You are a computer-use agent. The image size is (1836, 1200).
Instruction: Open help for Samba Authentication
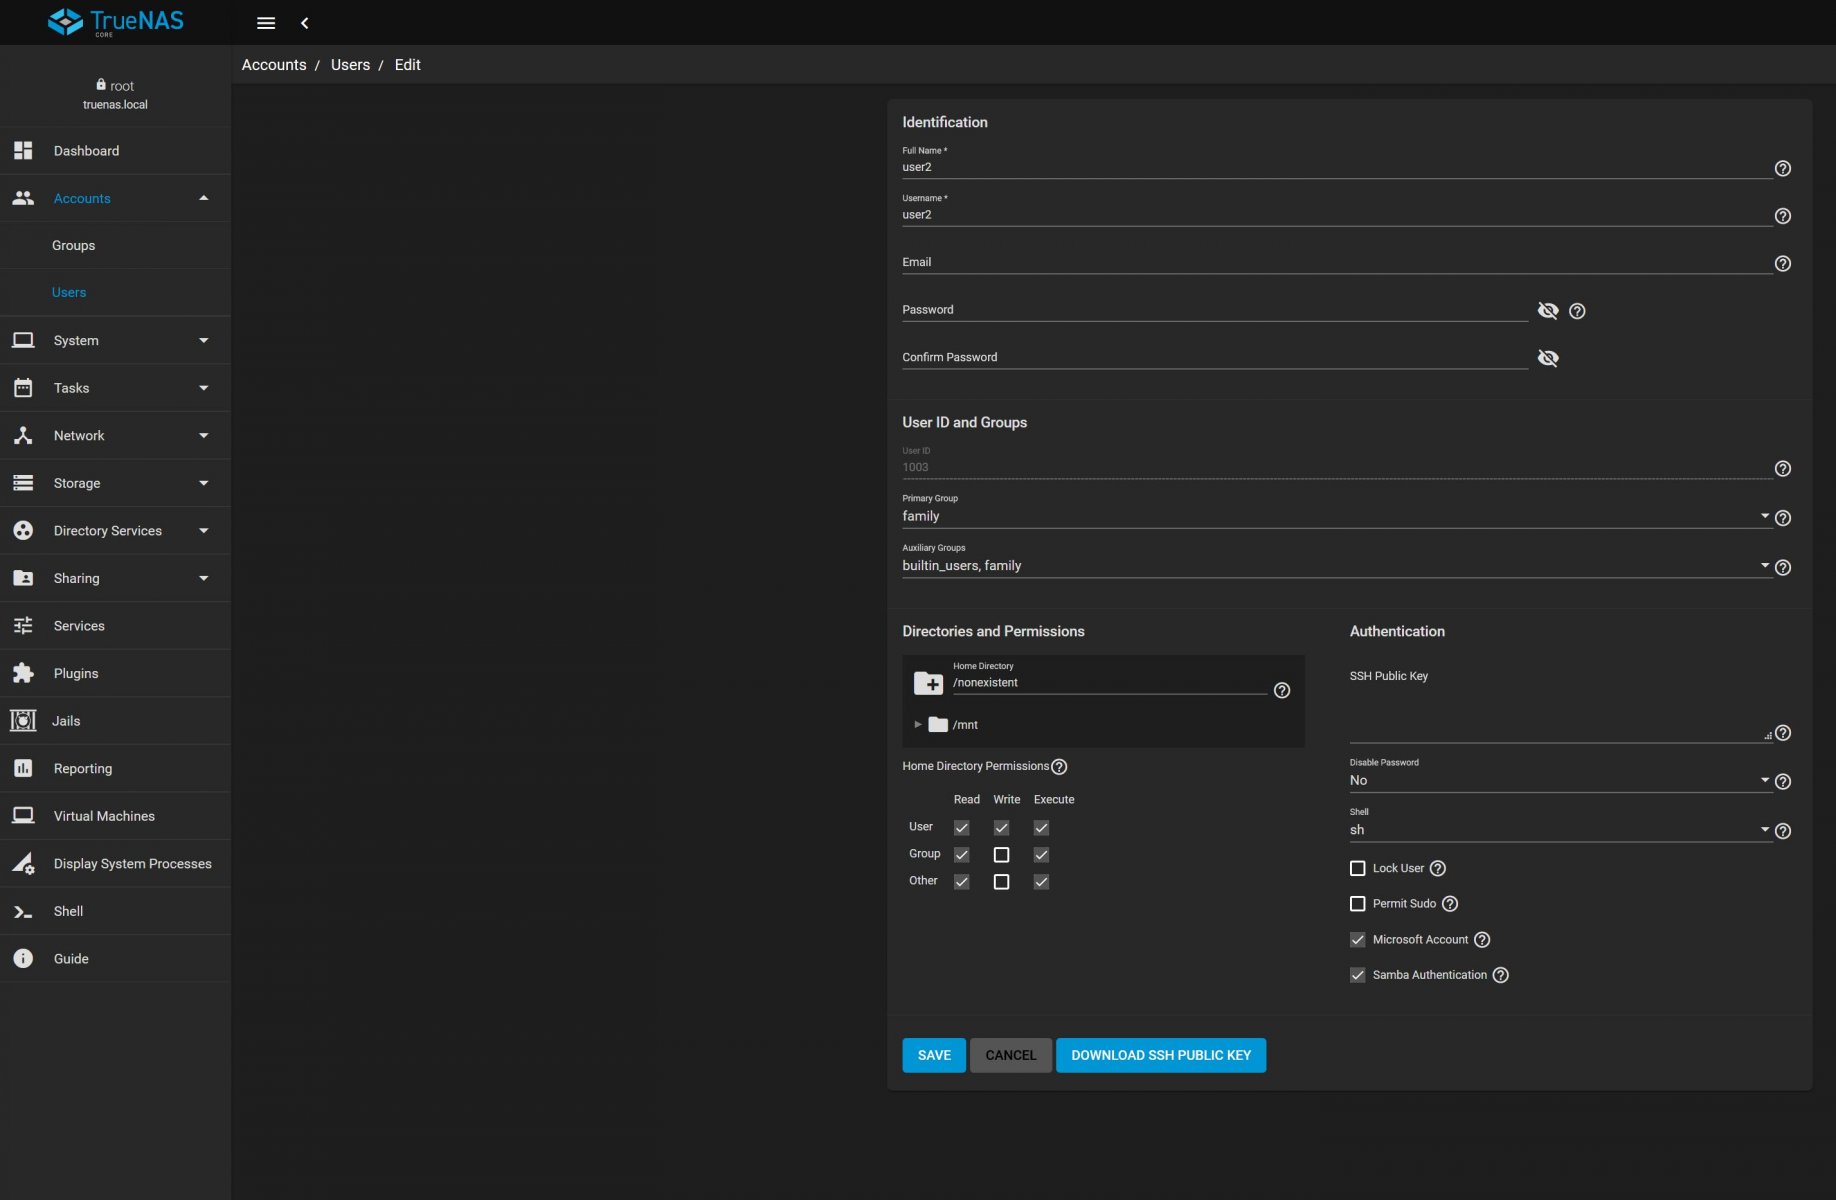click(1501, 976)
